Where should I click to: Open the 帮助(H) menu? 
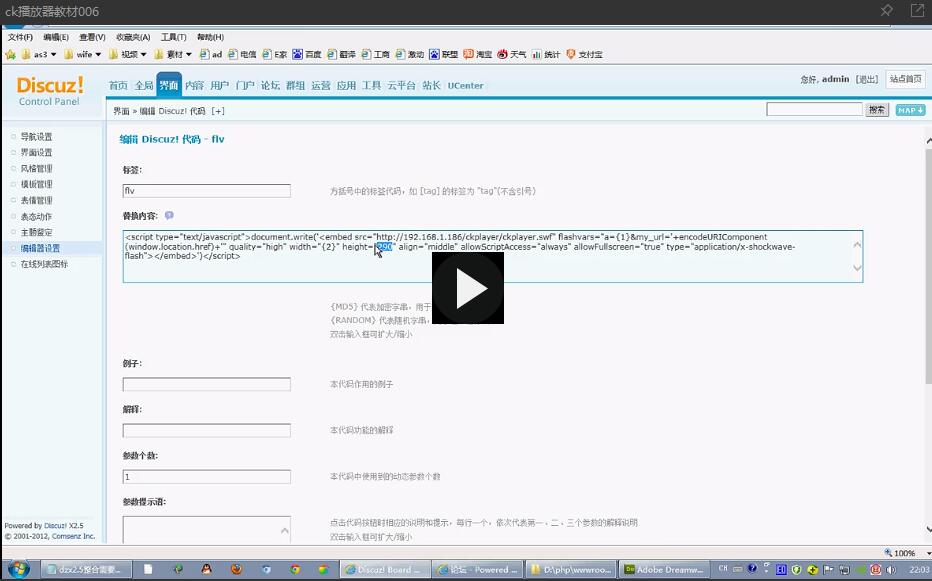click(210, 37)
